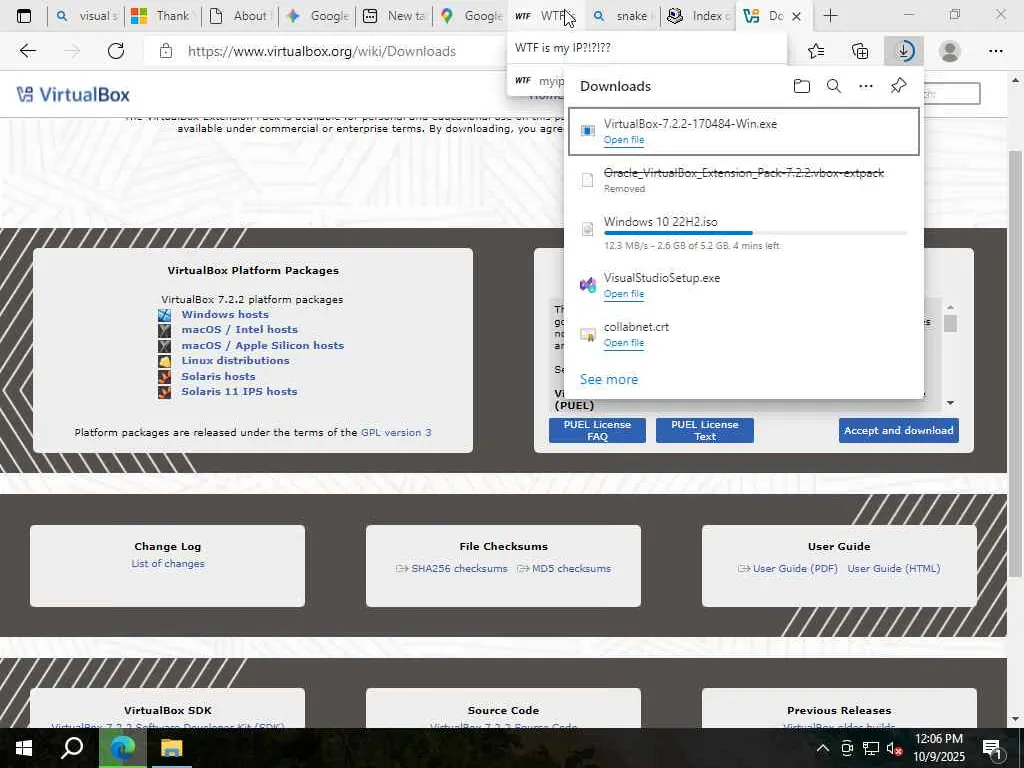Toggle the Downloads toolbar button
The height and width of the screenshot is (768, 1024).
click(x=904, y=51)
